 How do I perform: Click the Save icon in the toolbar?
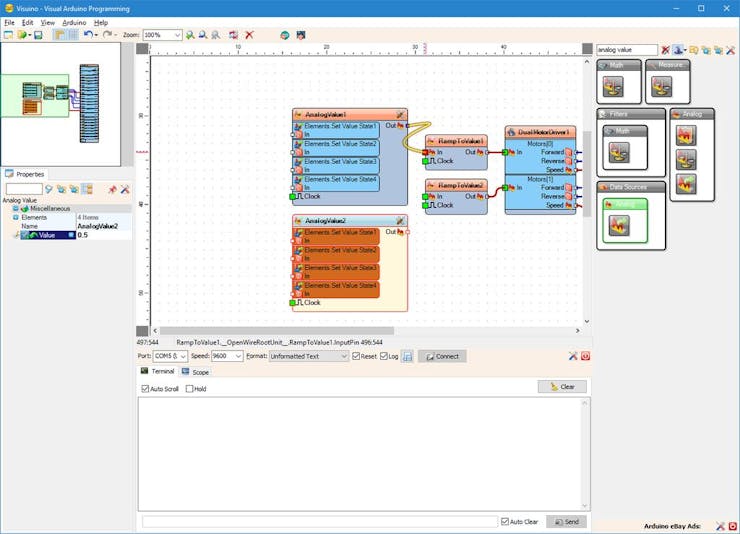pyautogui.click(x=38, y=35)
